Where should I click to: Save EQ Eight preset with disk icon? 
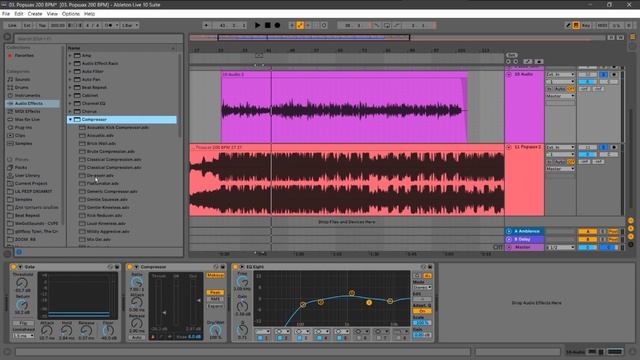(430, 267)
